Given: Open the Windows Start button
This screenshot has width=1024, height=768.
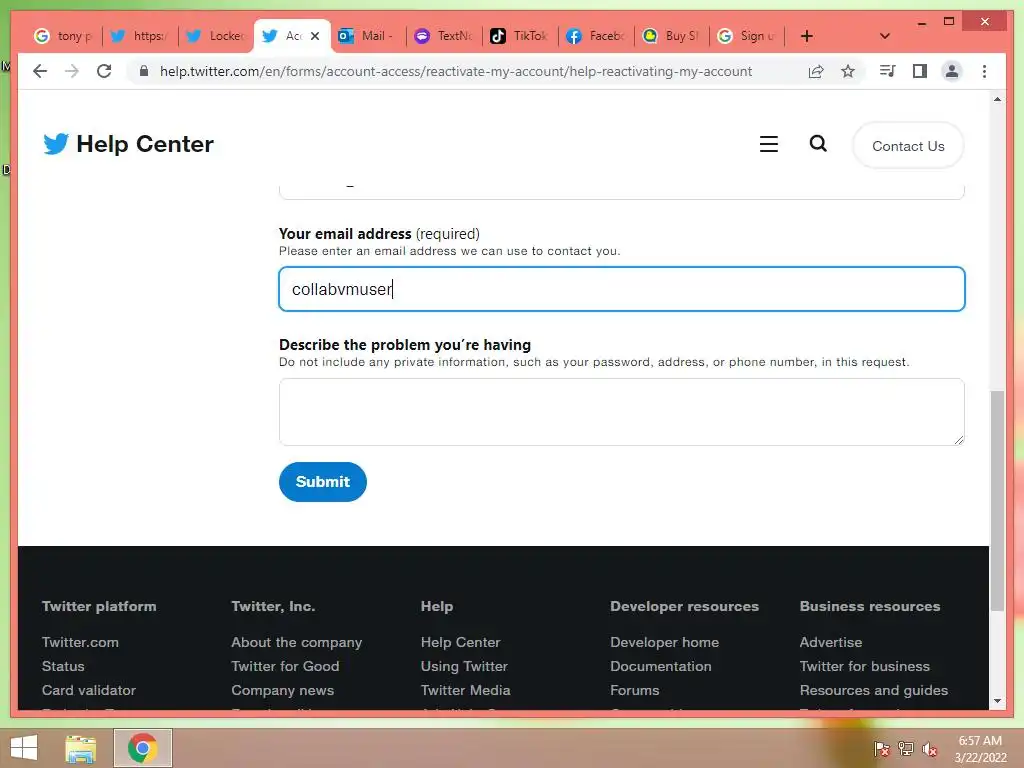Looking at the screenshot, I should (x=24, y=748).
